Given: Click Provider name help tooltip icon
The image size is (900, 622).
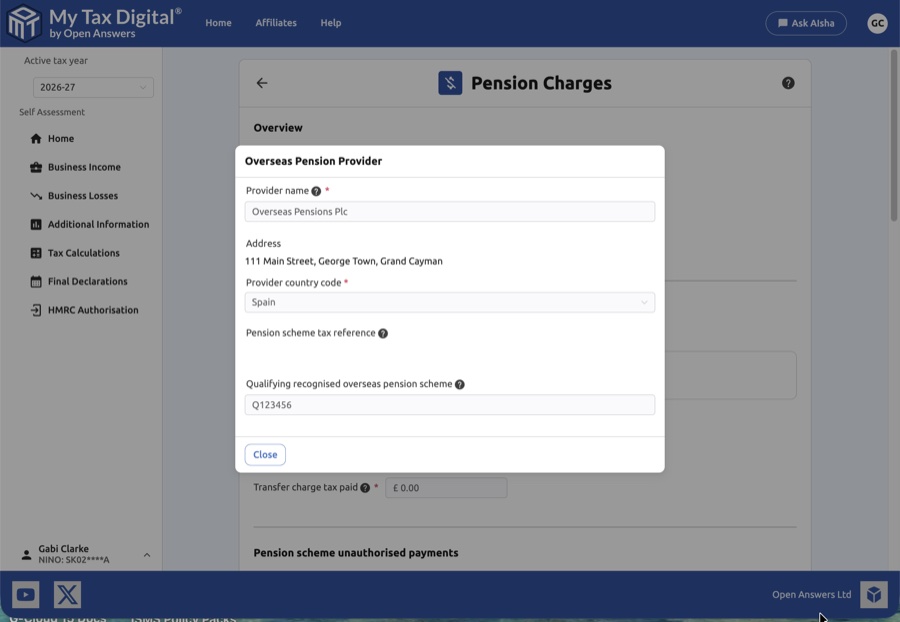Looking at the screenshot, I should point(316,191).
